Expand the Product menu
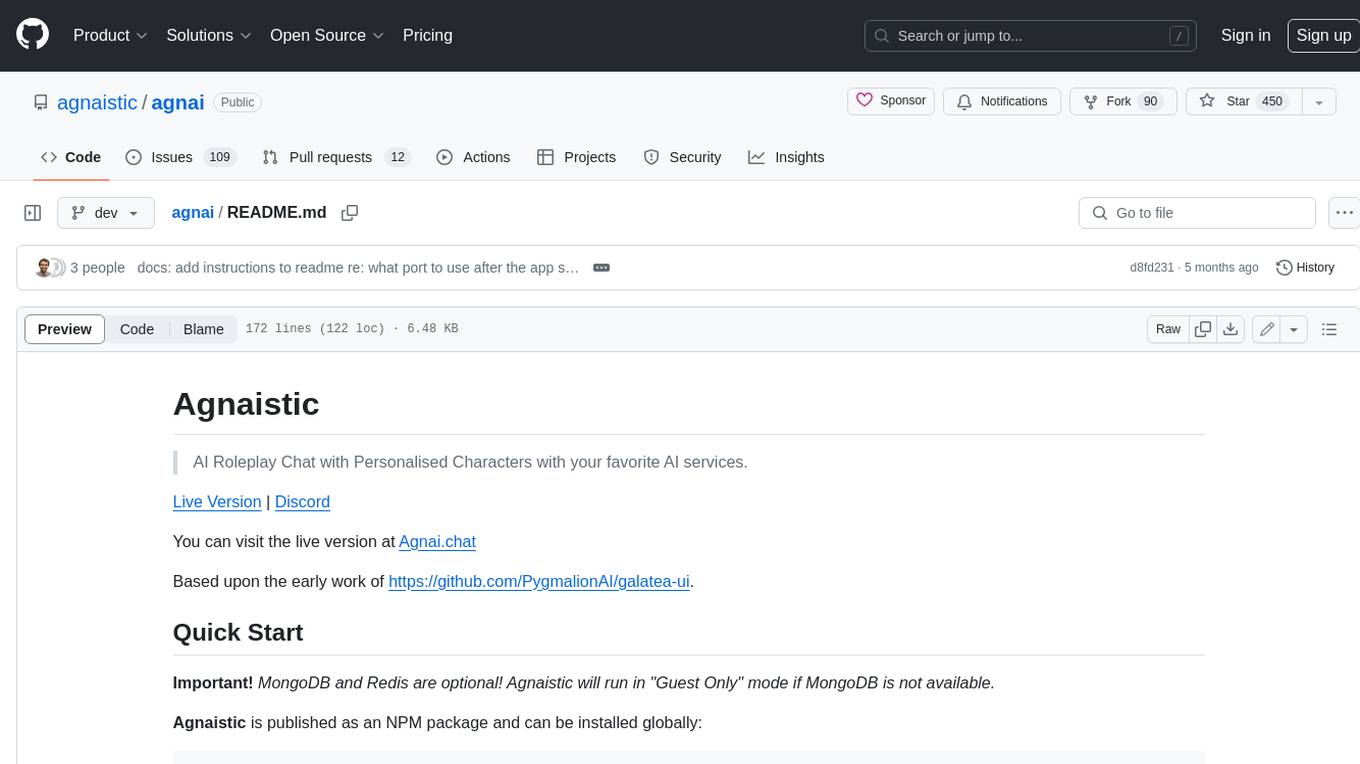 pyautogui.click(x=110, y=35)
